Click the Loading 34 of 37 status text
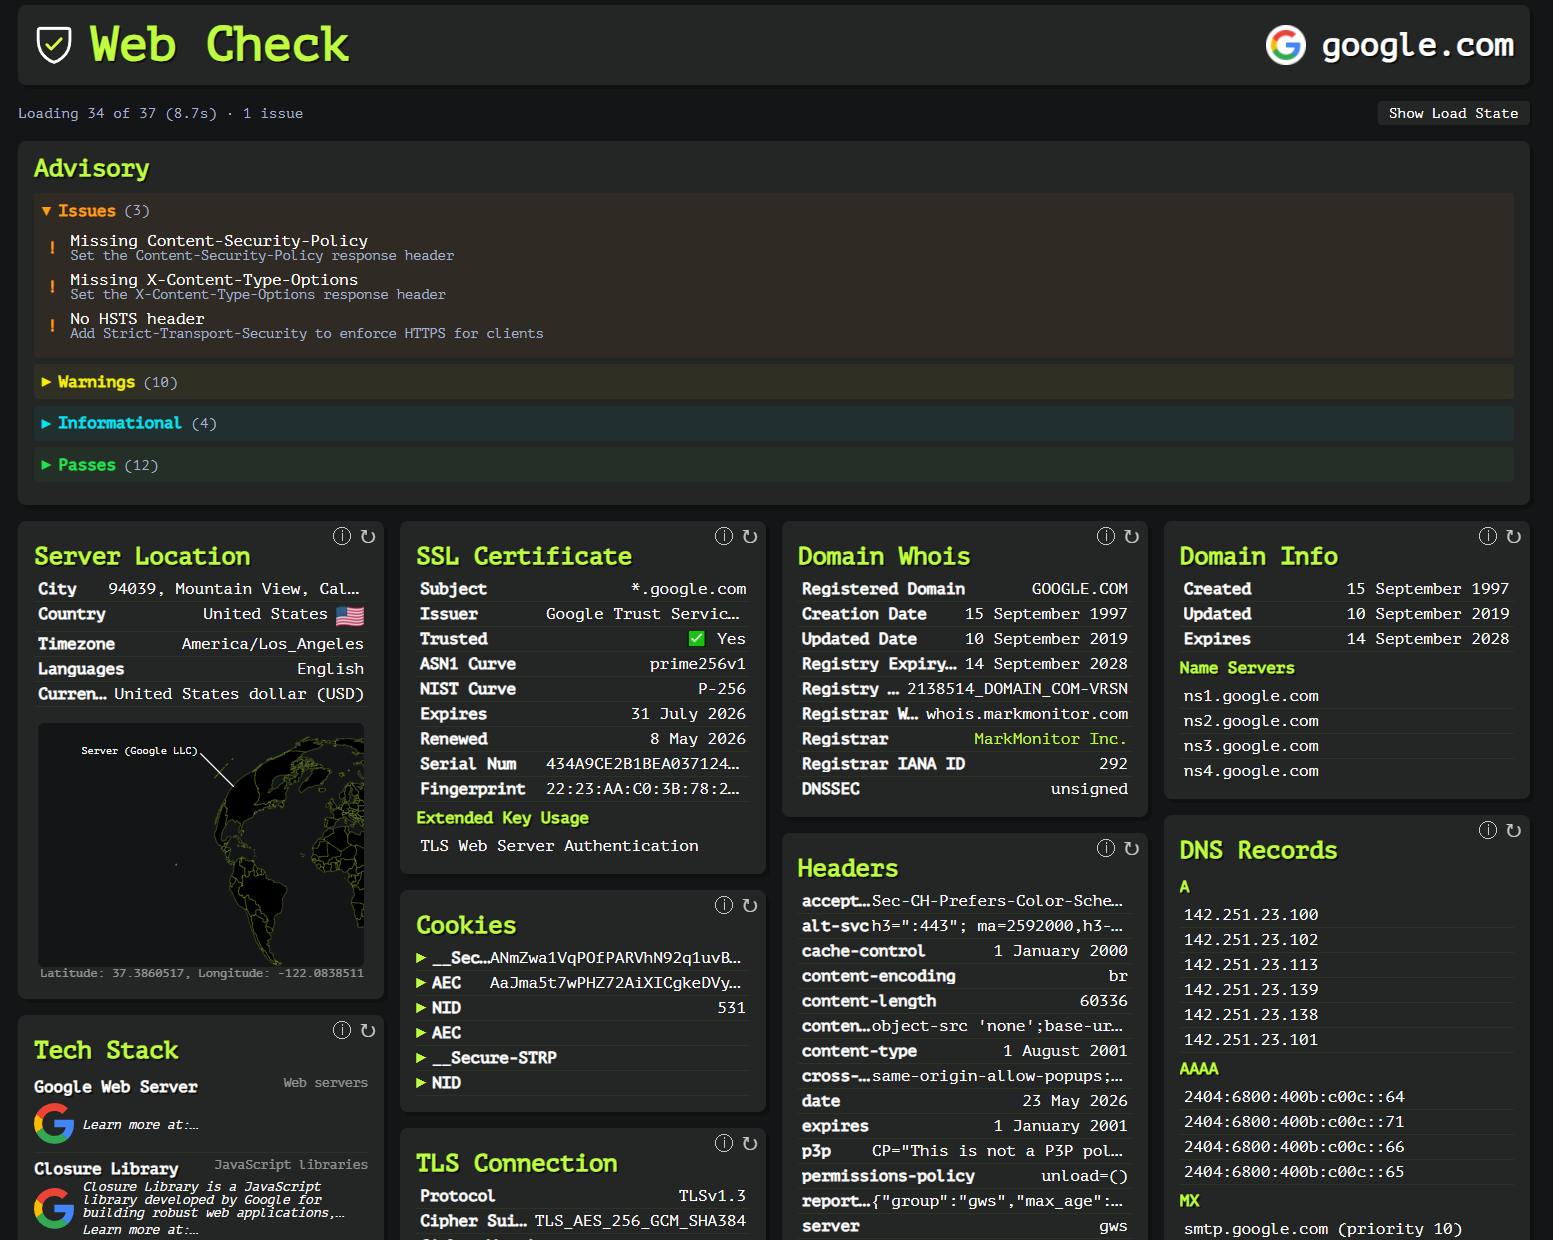Image resolution: width=1553 pixels, height=1240 pixels. tap(160, 114)
